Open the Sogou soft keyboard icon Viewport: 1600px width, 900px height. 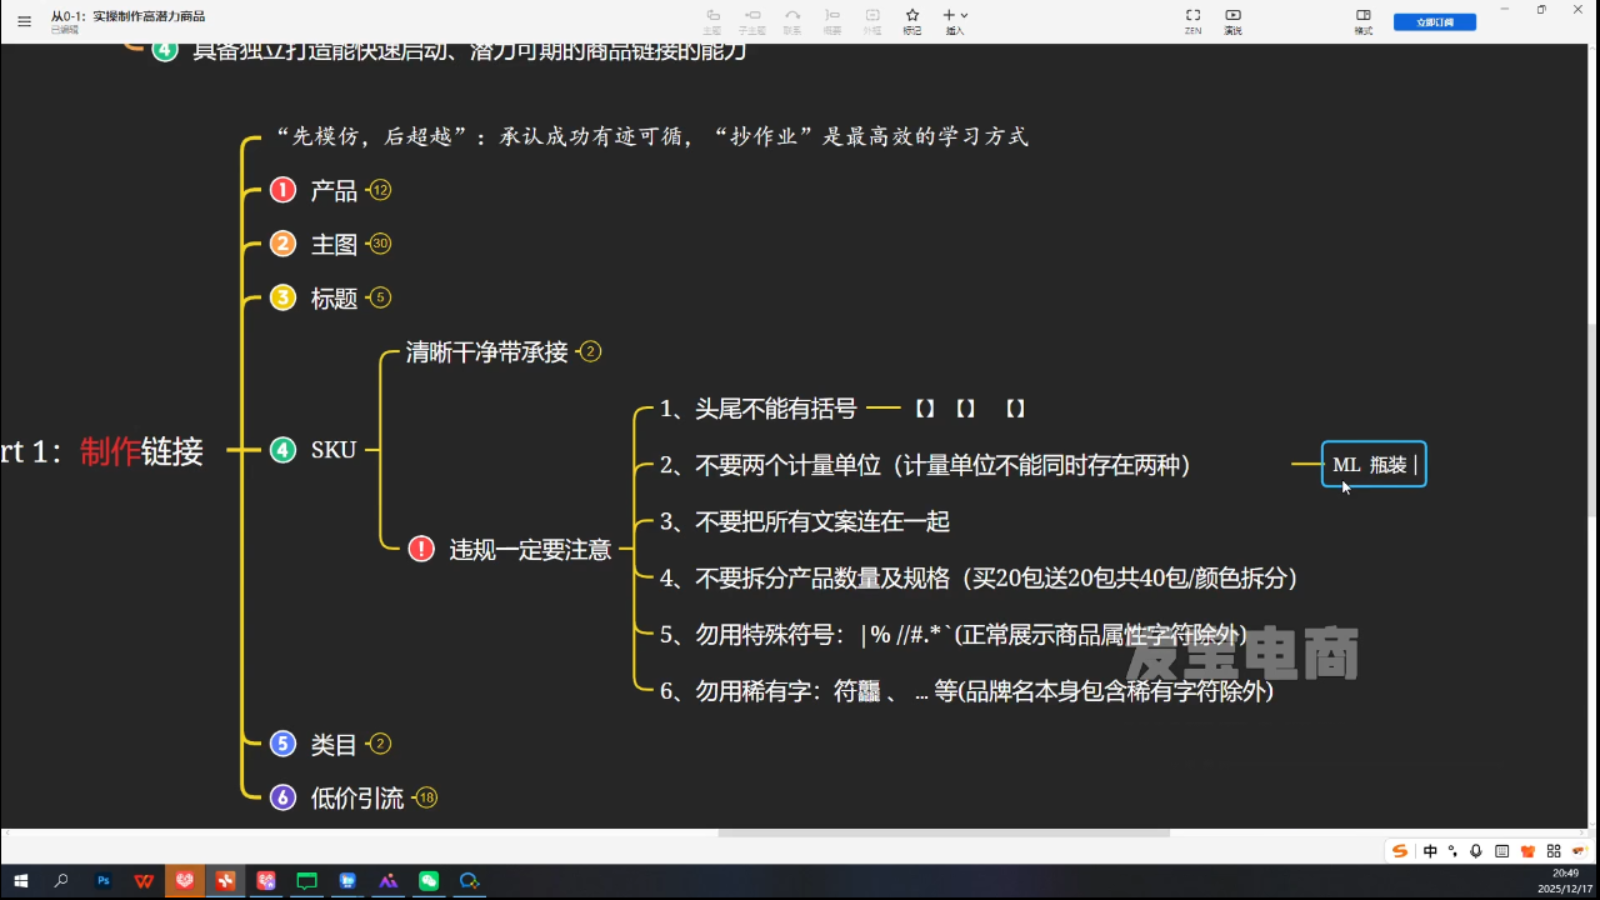tap(1502, 851)
